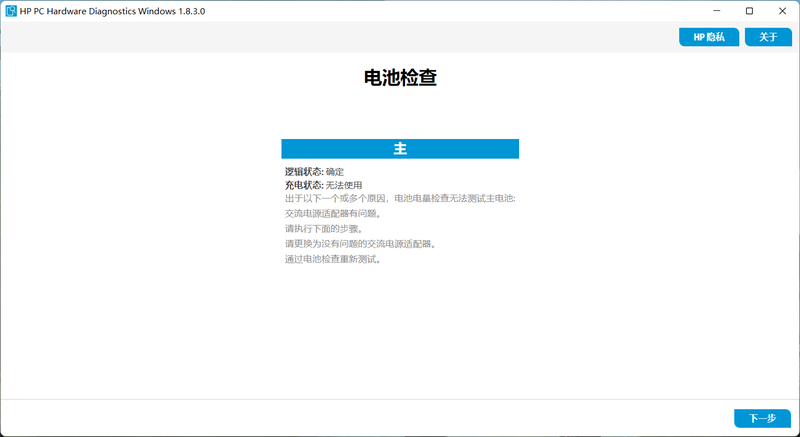Screen dimensions: 800x437
Task: Close the HP diagnostics window
Action: coord(782,11)
